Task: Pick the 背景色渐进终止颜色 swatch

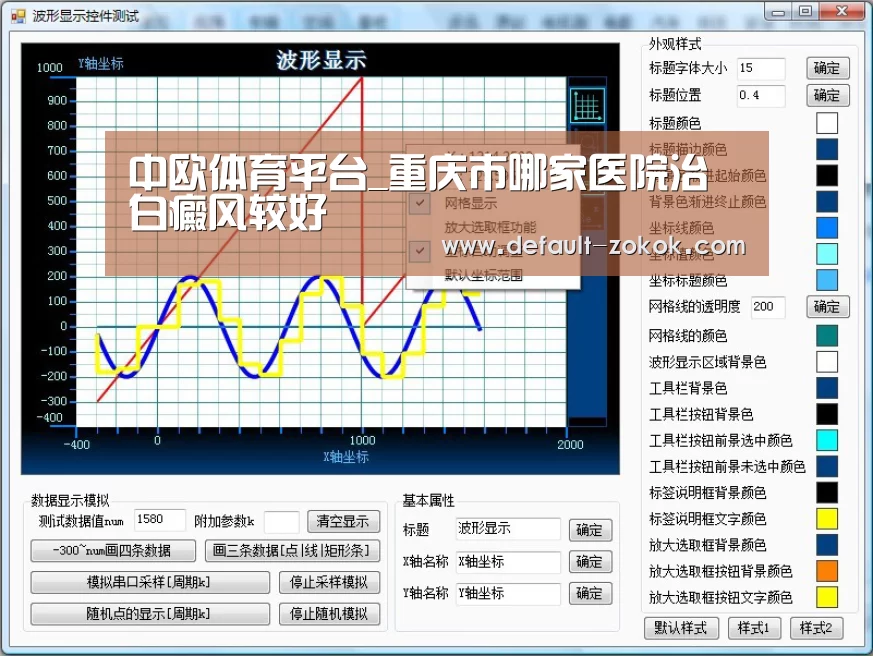Action: click(827, 202)
